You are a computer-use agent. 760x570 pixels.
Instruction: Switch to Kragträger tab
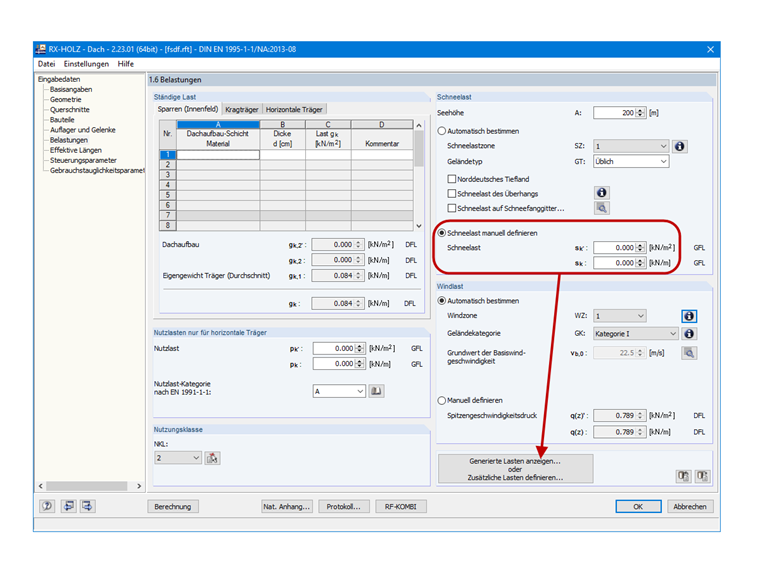pyautogui.click(x=241, y=110)
